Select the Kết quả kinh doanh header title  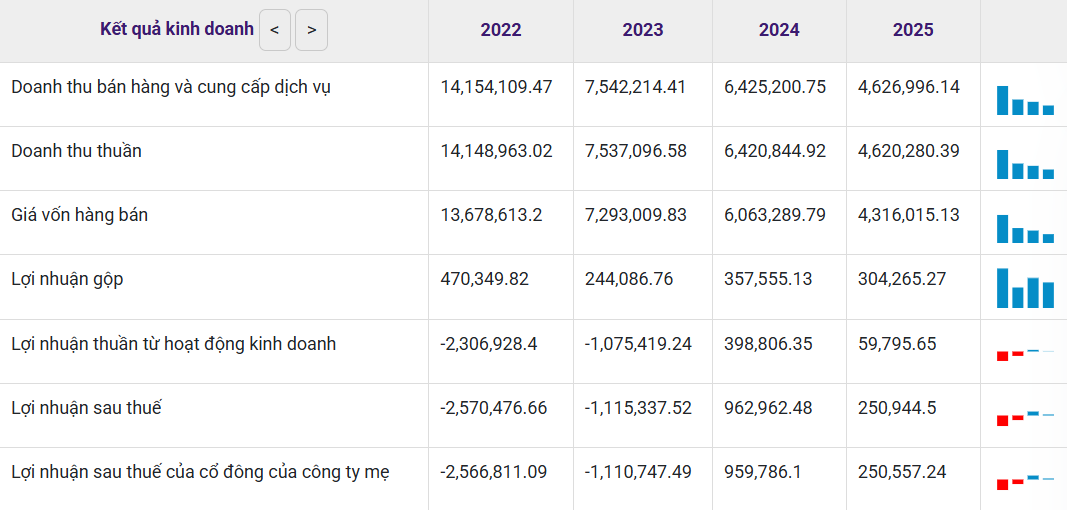tap(177, 29)
